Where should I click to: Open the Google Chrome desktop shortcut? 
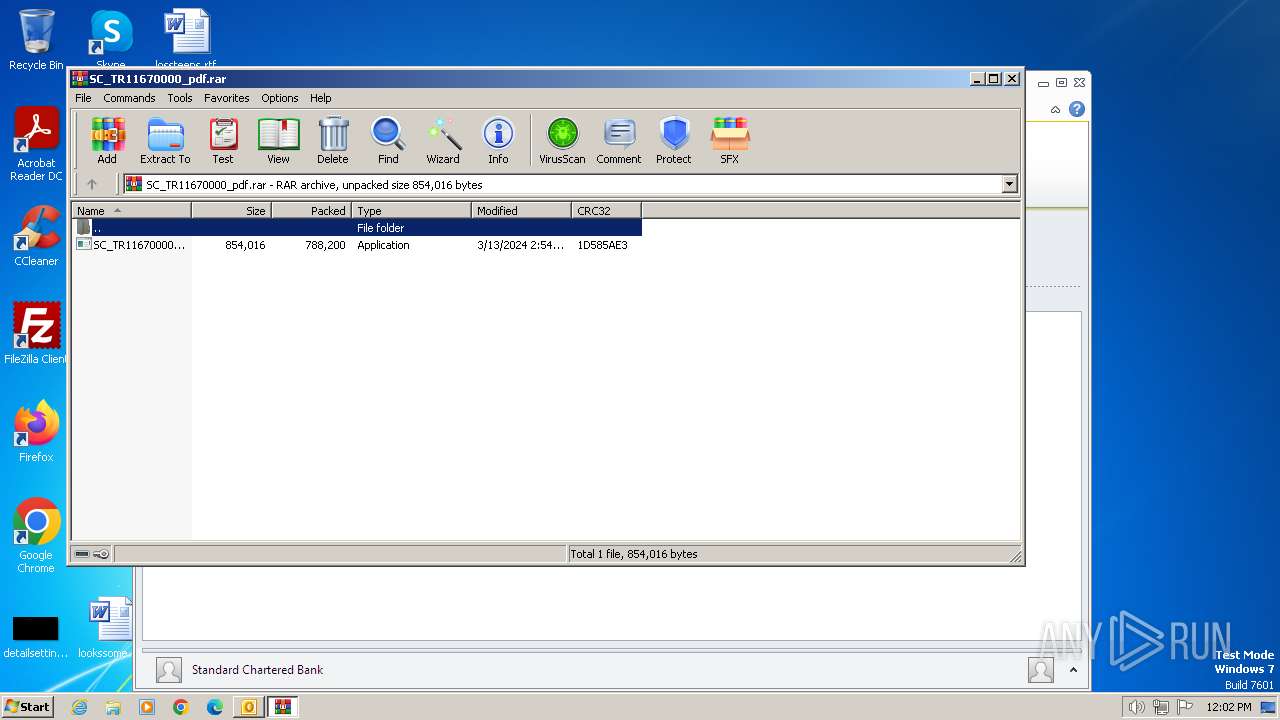tap(36, 535)
